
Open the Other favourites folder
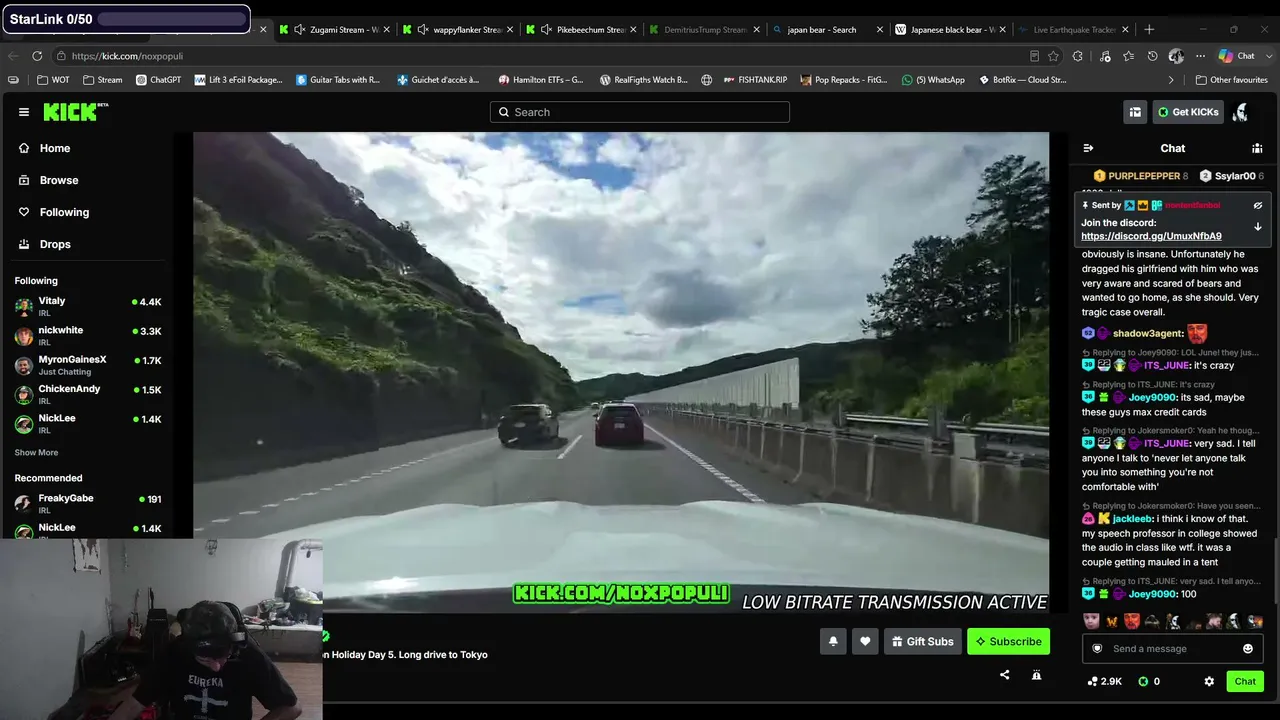1231,80
